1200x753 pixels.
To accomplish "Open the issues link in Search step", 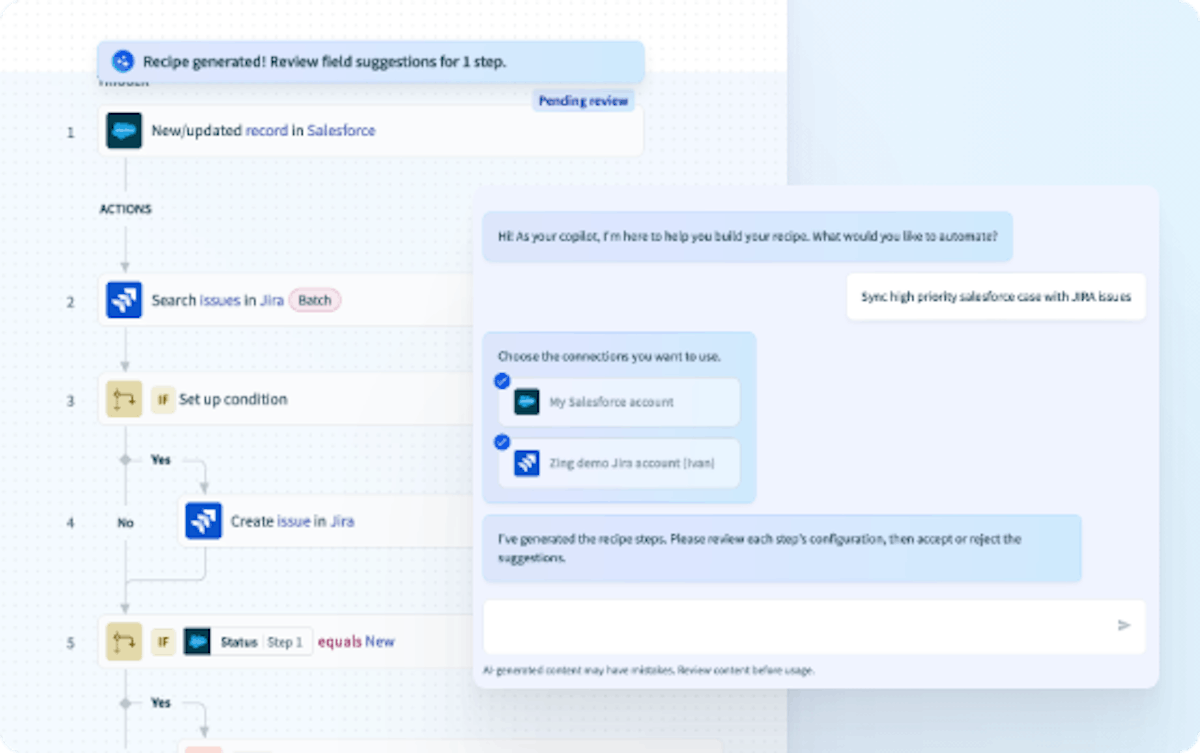I will pyautogui.click(x=220, y=300).
